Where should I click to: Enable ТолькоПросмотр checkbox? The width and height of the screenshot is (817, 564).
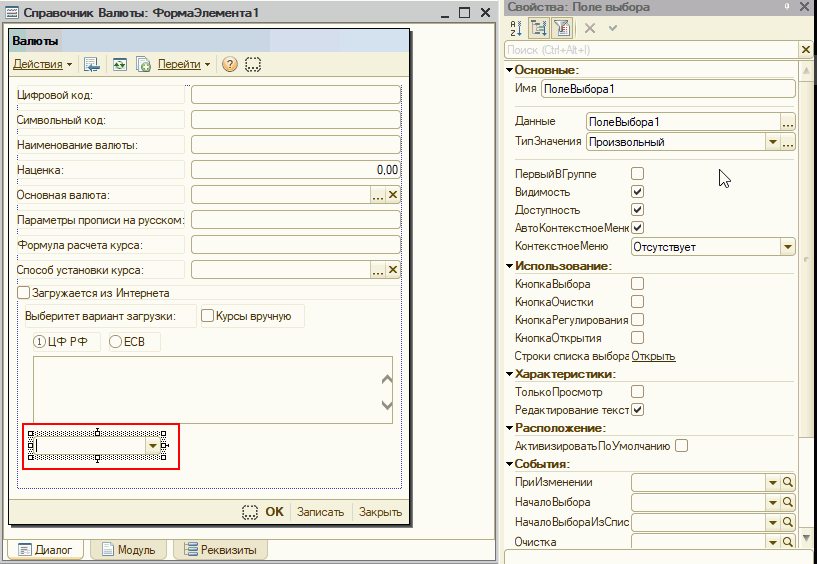(637, 391)
